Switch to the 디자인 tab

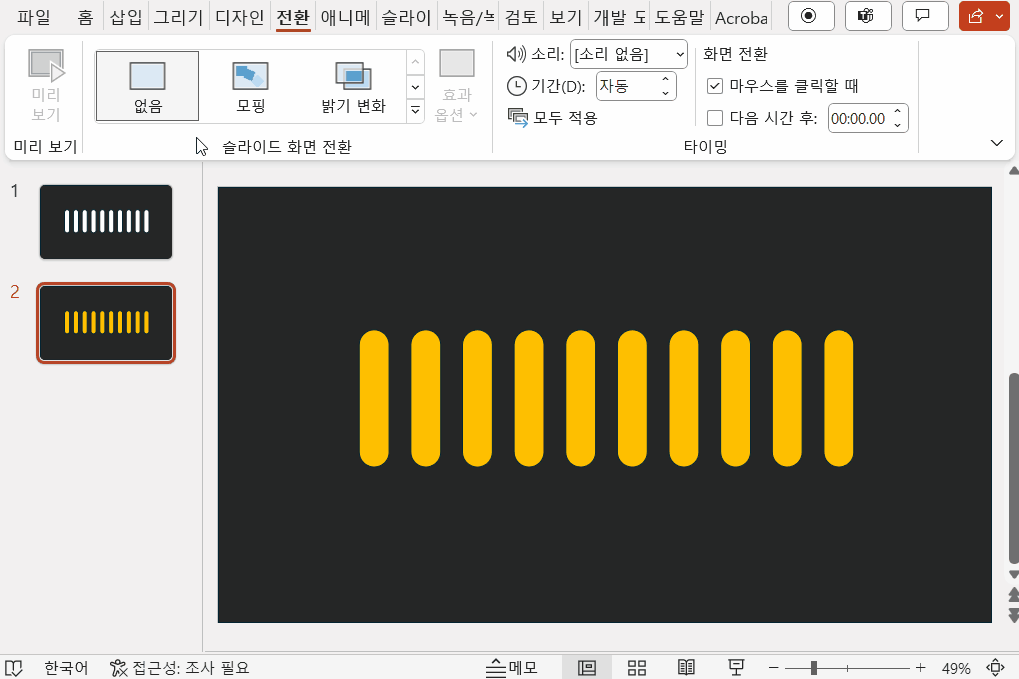[239, 17]
